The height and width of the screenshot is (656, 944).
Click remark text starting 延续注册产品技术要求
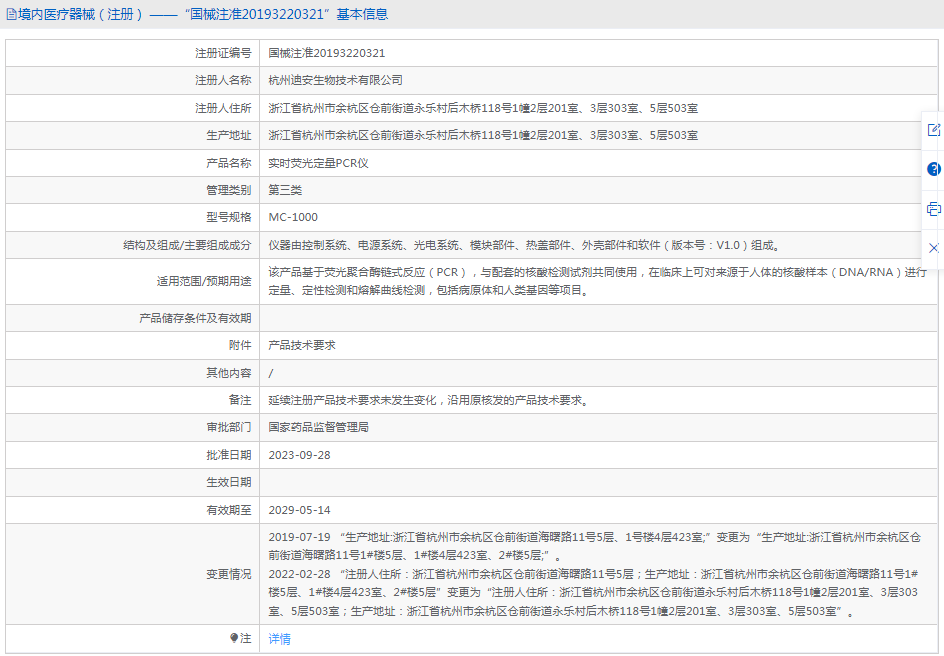[x=429, y=400]
